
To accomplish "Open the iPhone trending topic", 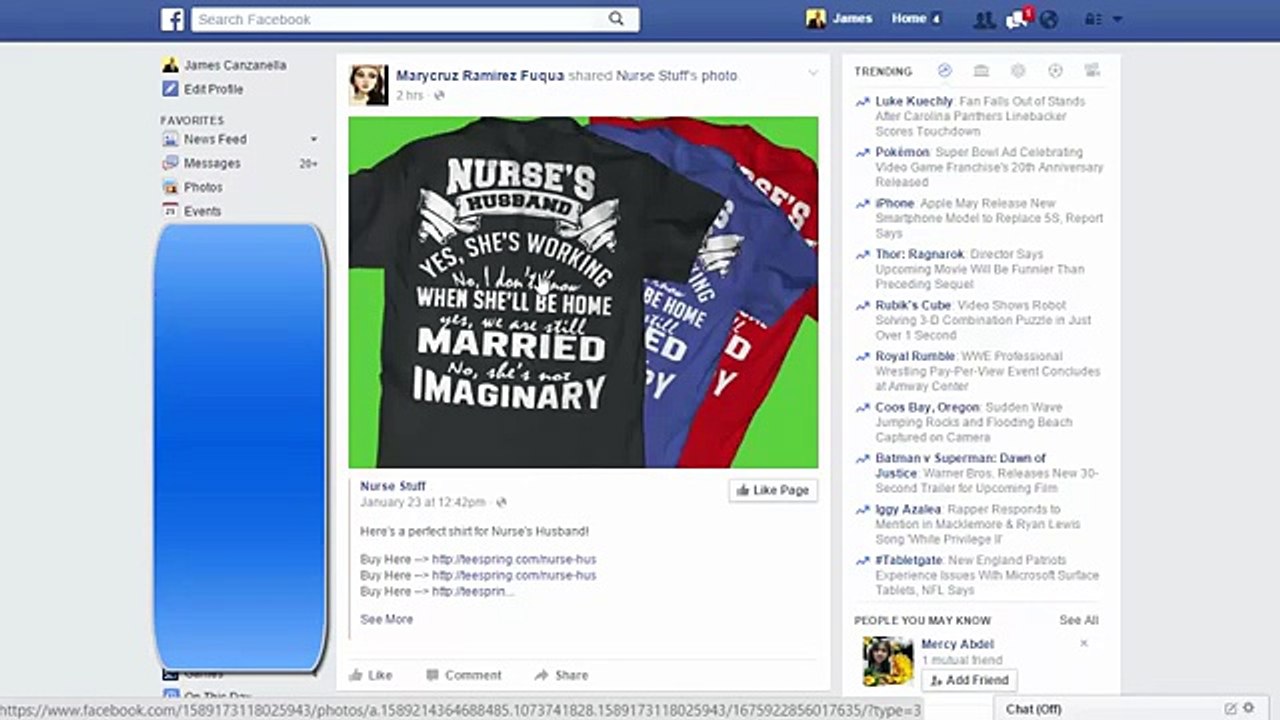I will click(x=895, y=203).
